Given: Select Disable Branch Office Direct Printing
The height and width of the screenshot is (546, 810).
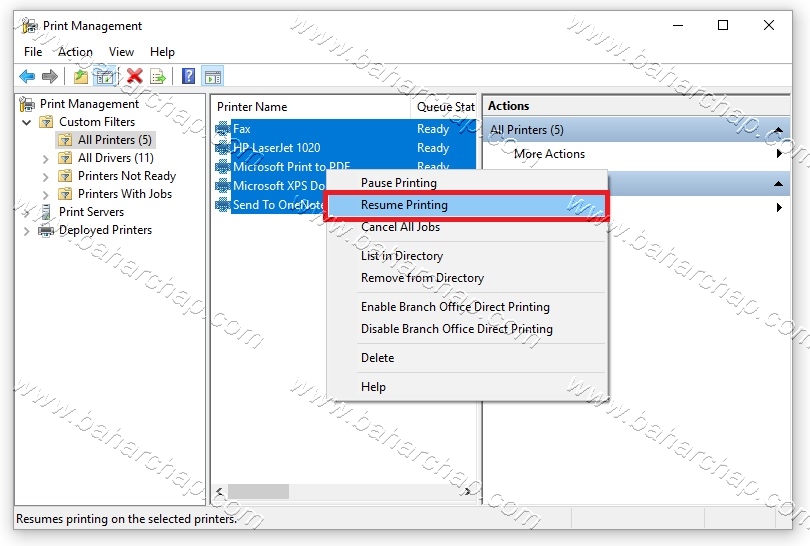Looking at the screenshot, I should point(457,329).
